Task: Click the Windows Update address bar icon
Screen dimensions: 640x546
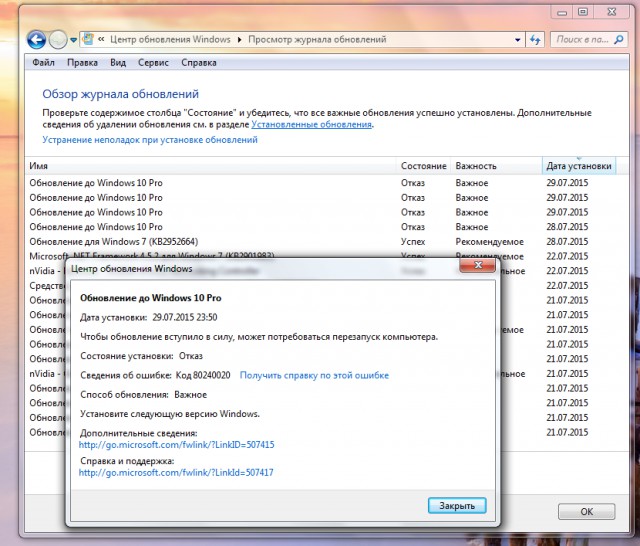Action: point(88,39)
